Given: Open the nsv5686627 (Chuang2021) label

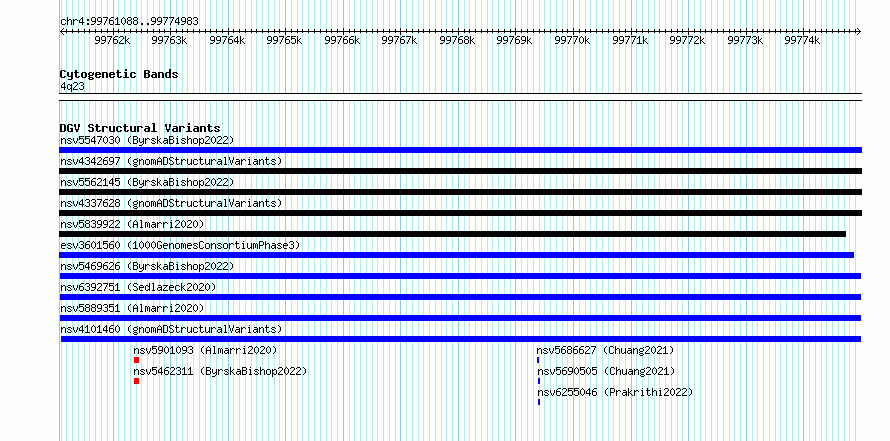Looking at the screenshot, I should pyautogui.click(x=606, y=350).
